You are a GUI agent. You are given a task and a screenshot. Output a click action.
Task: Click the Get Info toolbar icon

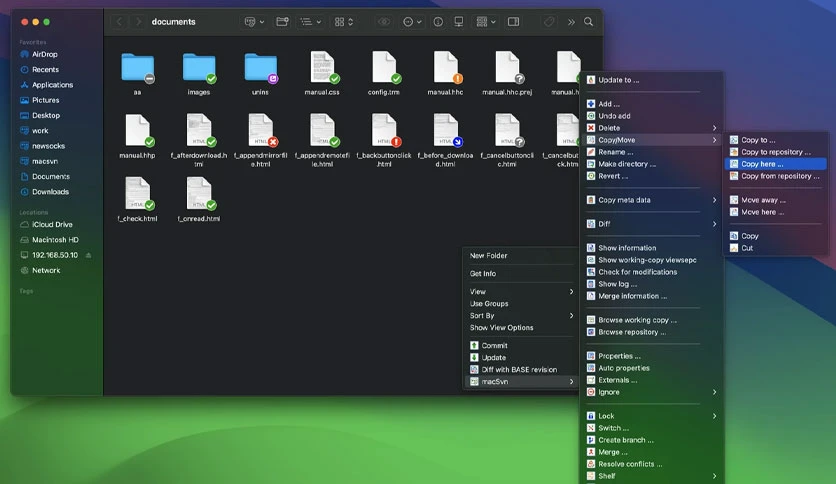[438, 22]
